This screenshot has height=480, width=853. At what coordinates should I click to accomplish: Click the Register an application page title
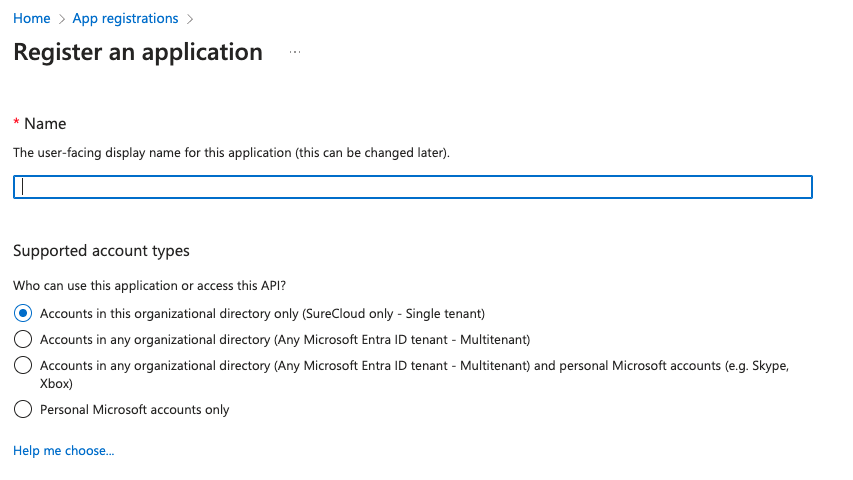pyautogui.click(x=138, y=52)
